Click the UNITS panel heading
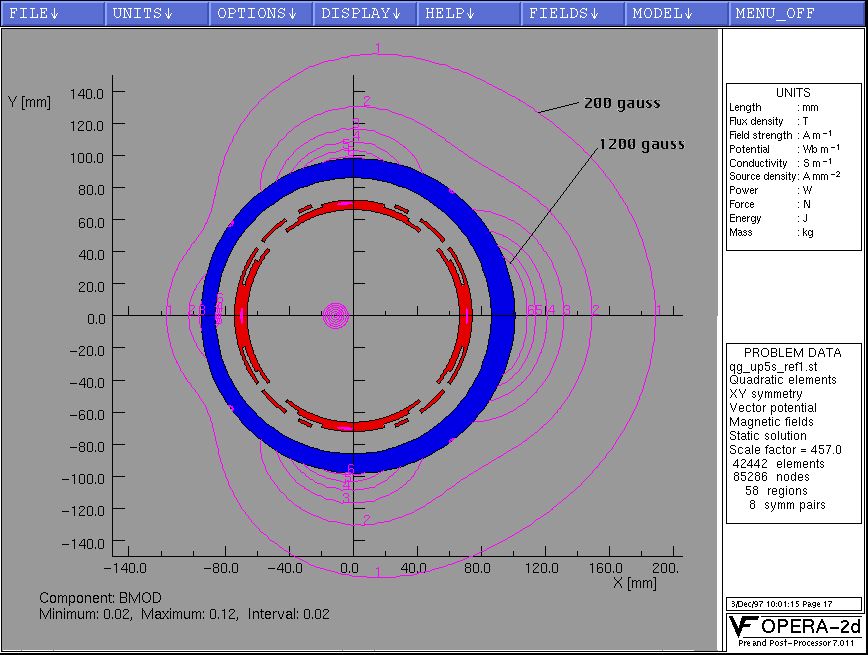This screenshot has height=655, width=868. point(793,92)
